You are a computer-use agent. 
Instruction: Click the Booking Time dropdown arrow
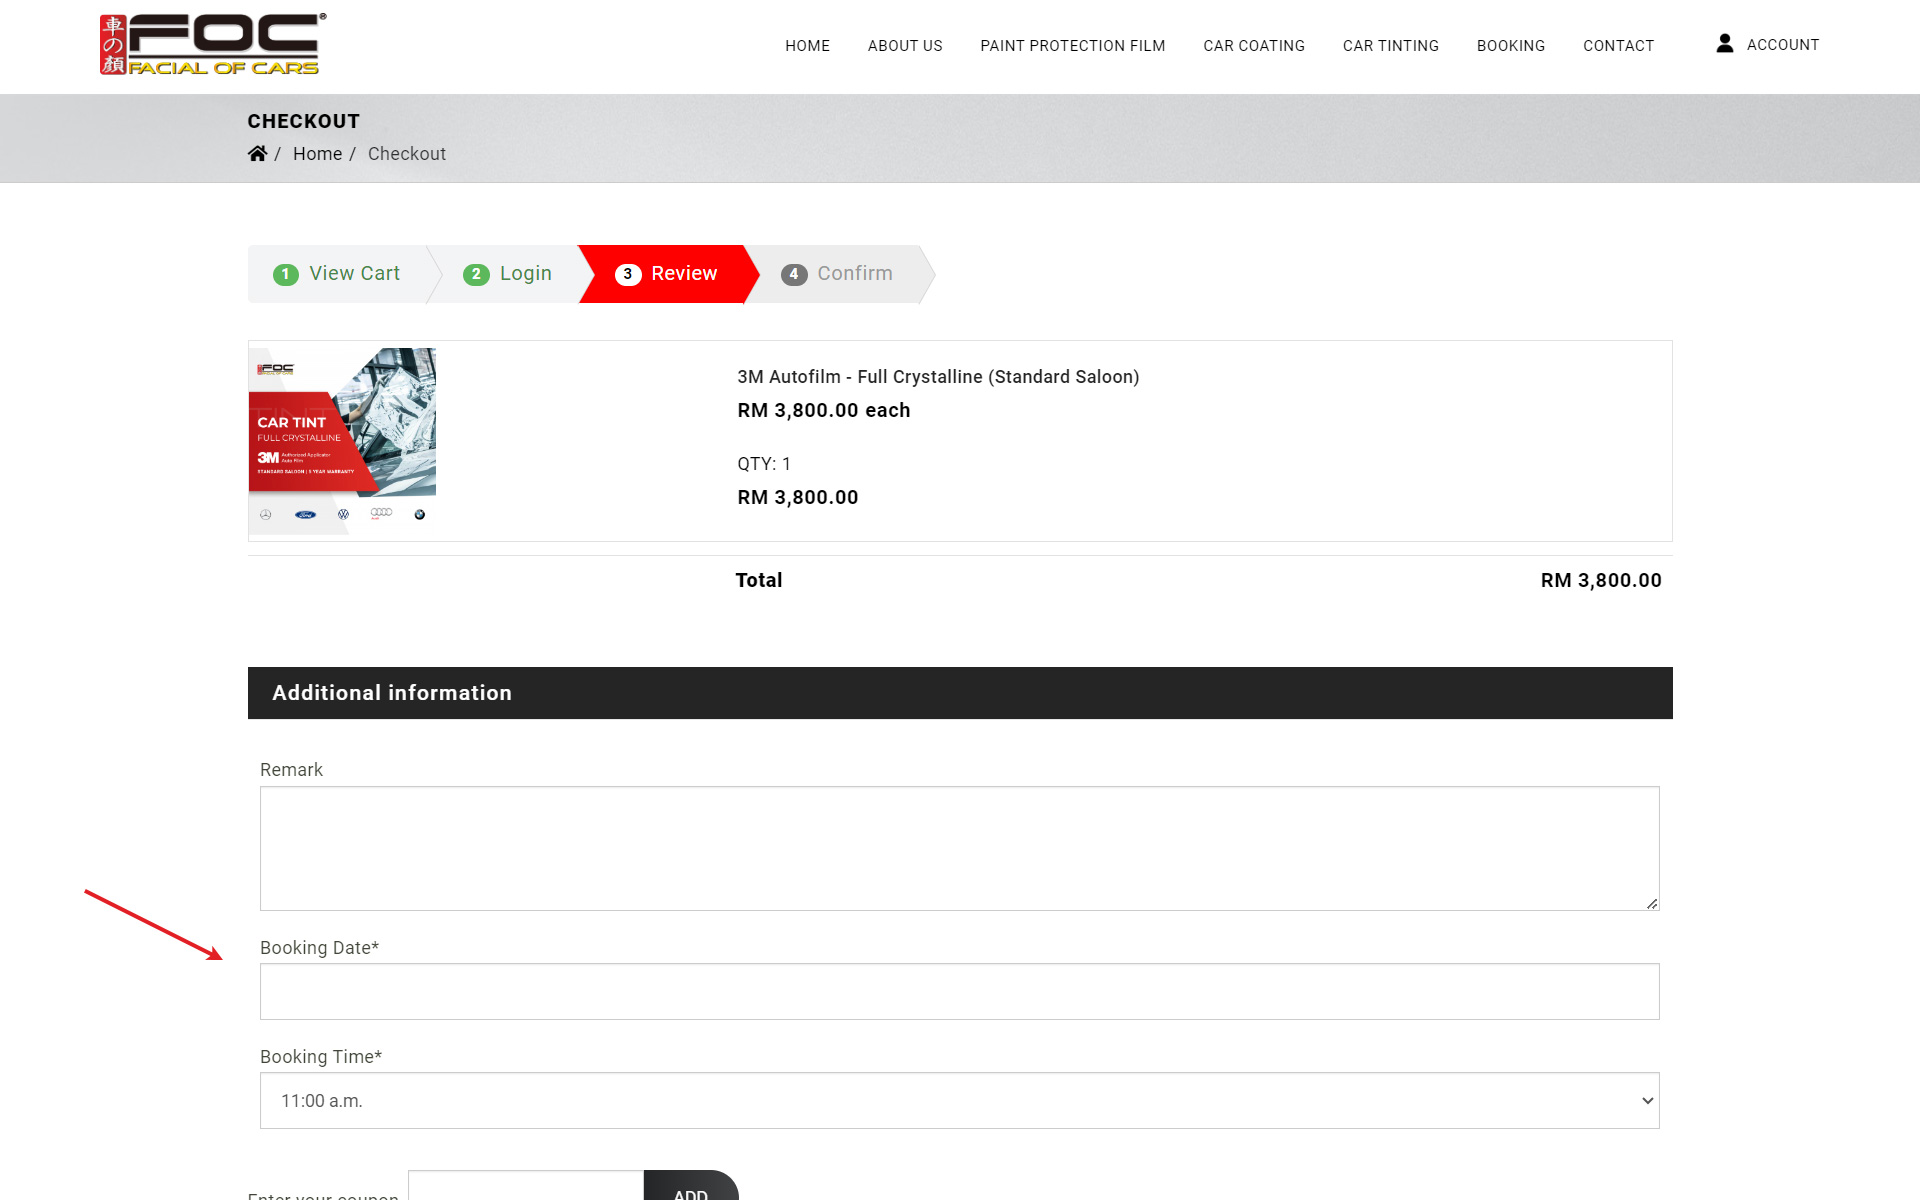coord(1647,1100)
